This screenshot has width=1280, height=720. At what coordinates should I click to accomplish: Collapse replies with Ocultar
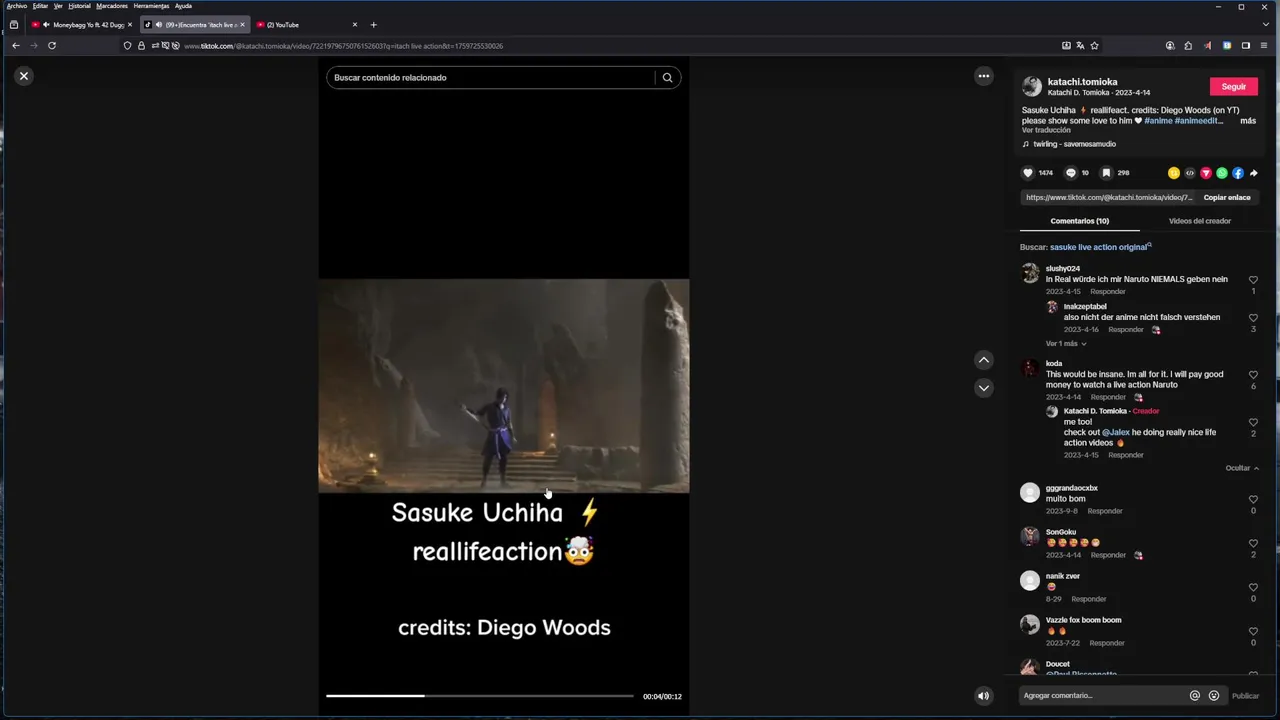coord(1242,468)
